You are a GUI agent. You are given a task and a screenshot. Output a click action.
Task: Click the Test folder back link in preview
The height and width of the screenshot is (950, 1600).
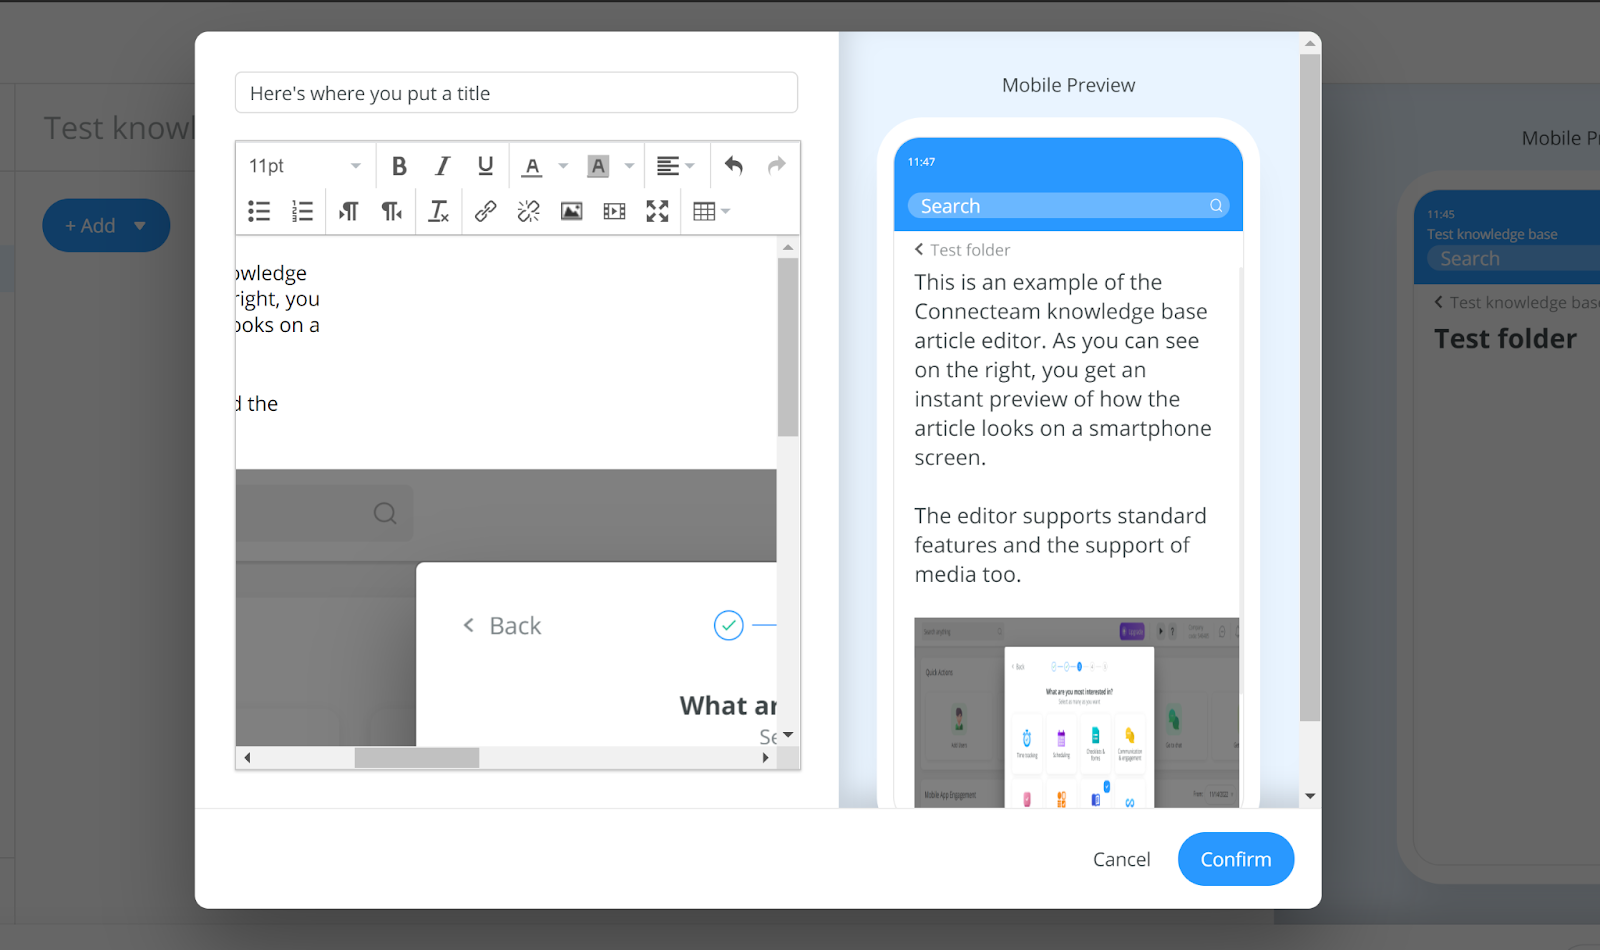[x=962, y=250]
